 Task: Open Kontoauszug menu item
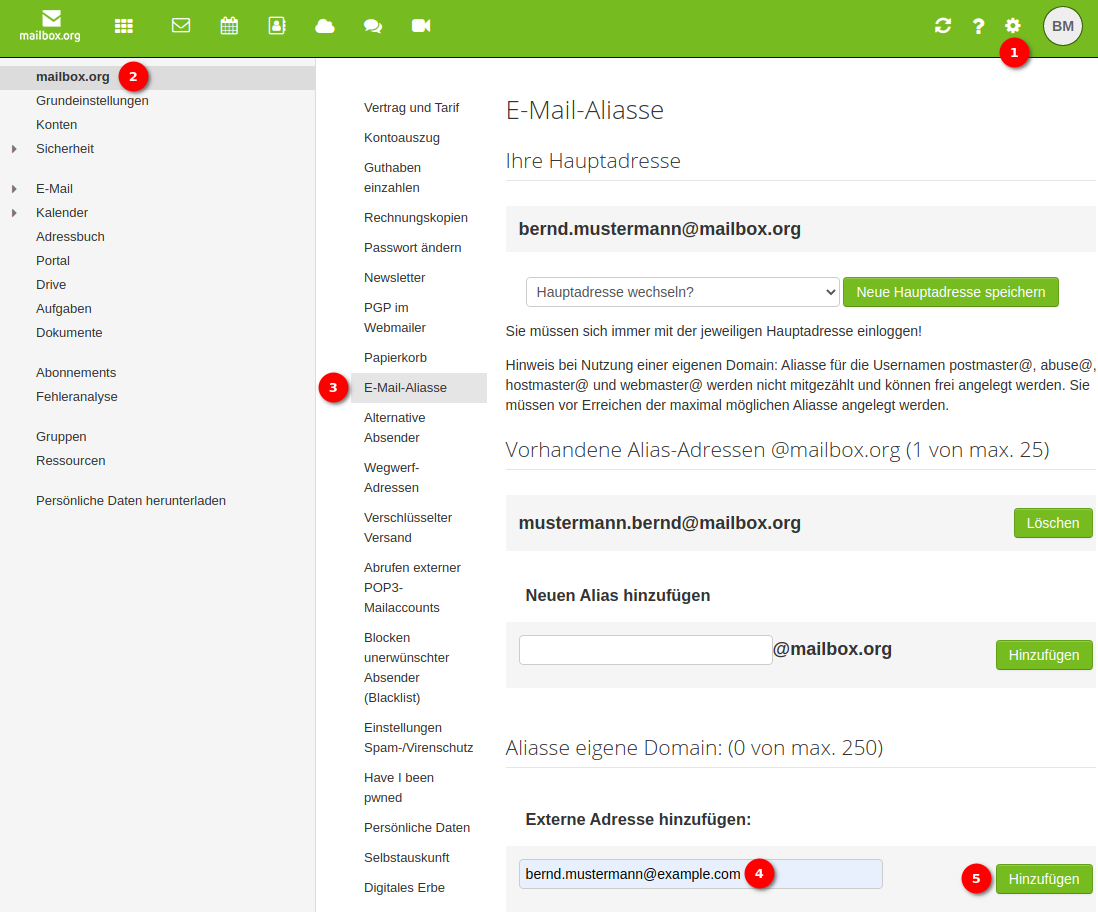tap(401, 137)
